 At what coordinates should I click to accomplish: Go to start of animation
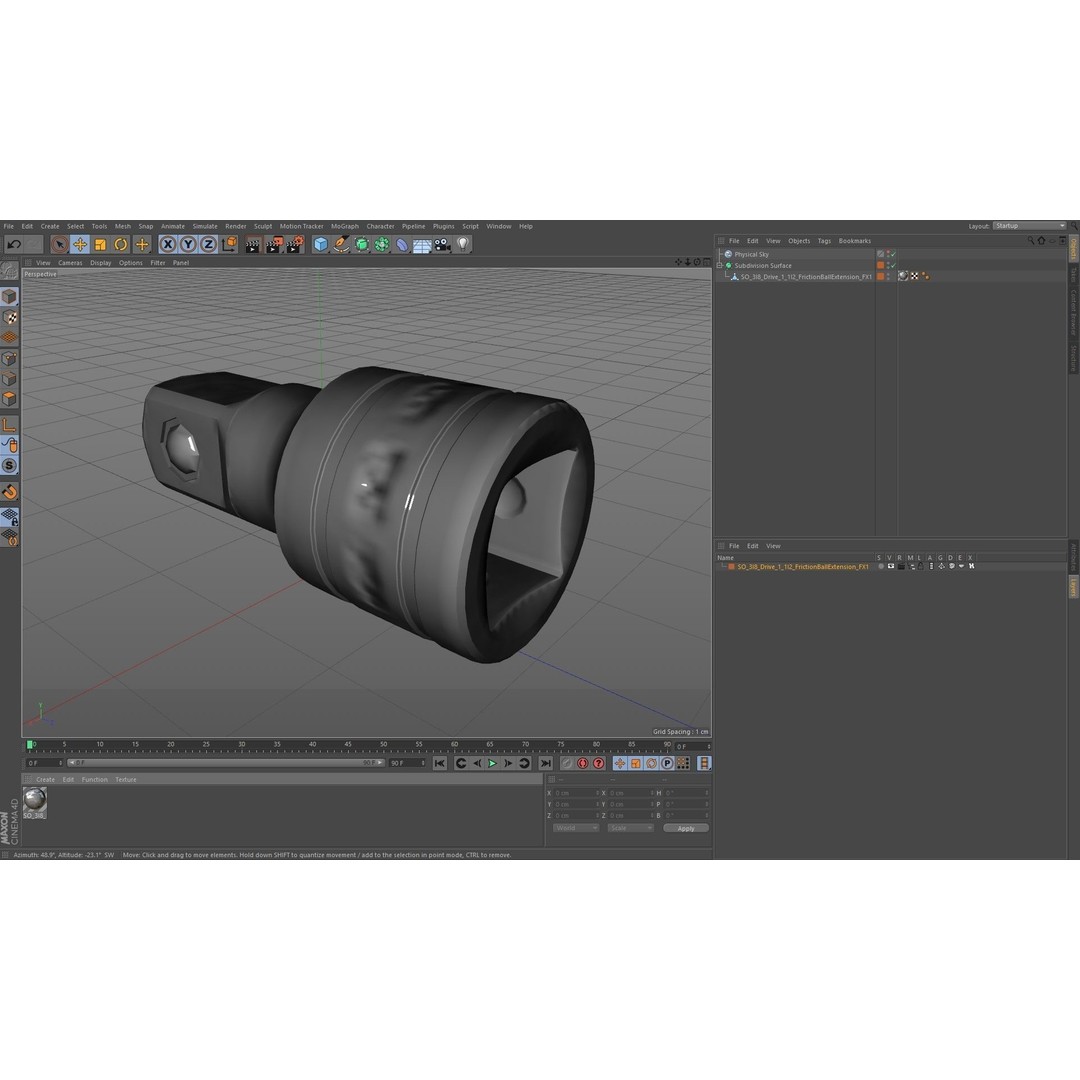click(439, 763)
